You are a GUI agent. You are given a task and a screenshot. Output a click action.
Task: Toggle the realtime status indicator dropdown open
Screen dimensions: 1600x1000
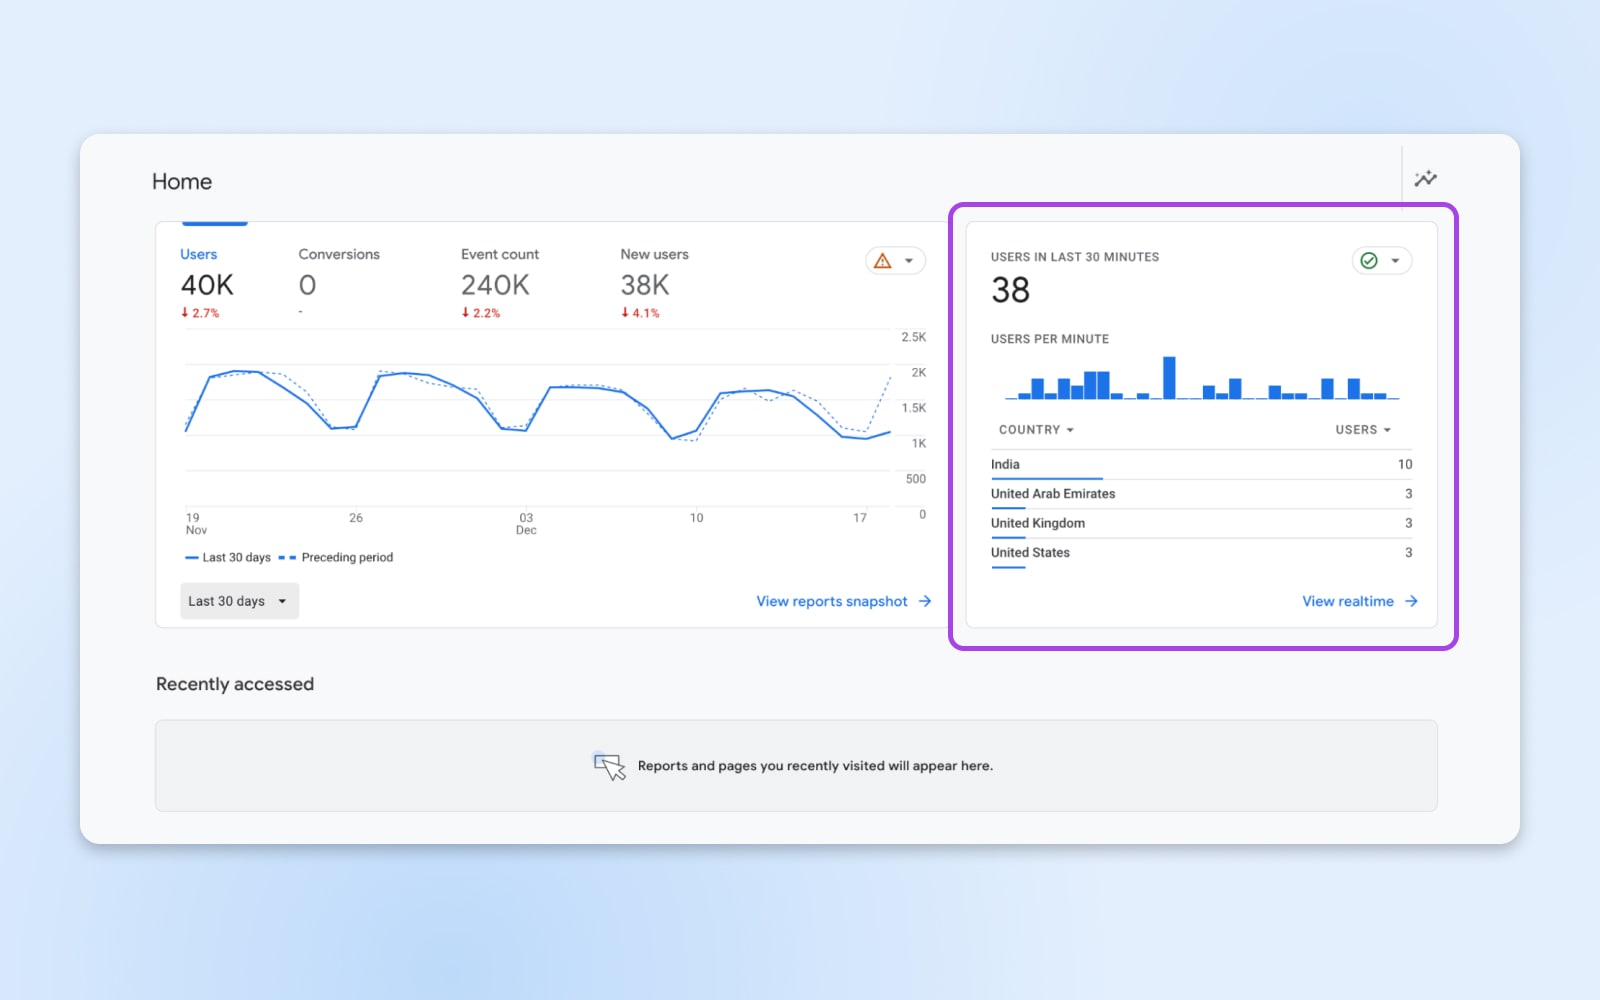tap(1397, 260)
